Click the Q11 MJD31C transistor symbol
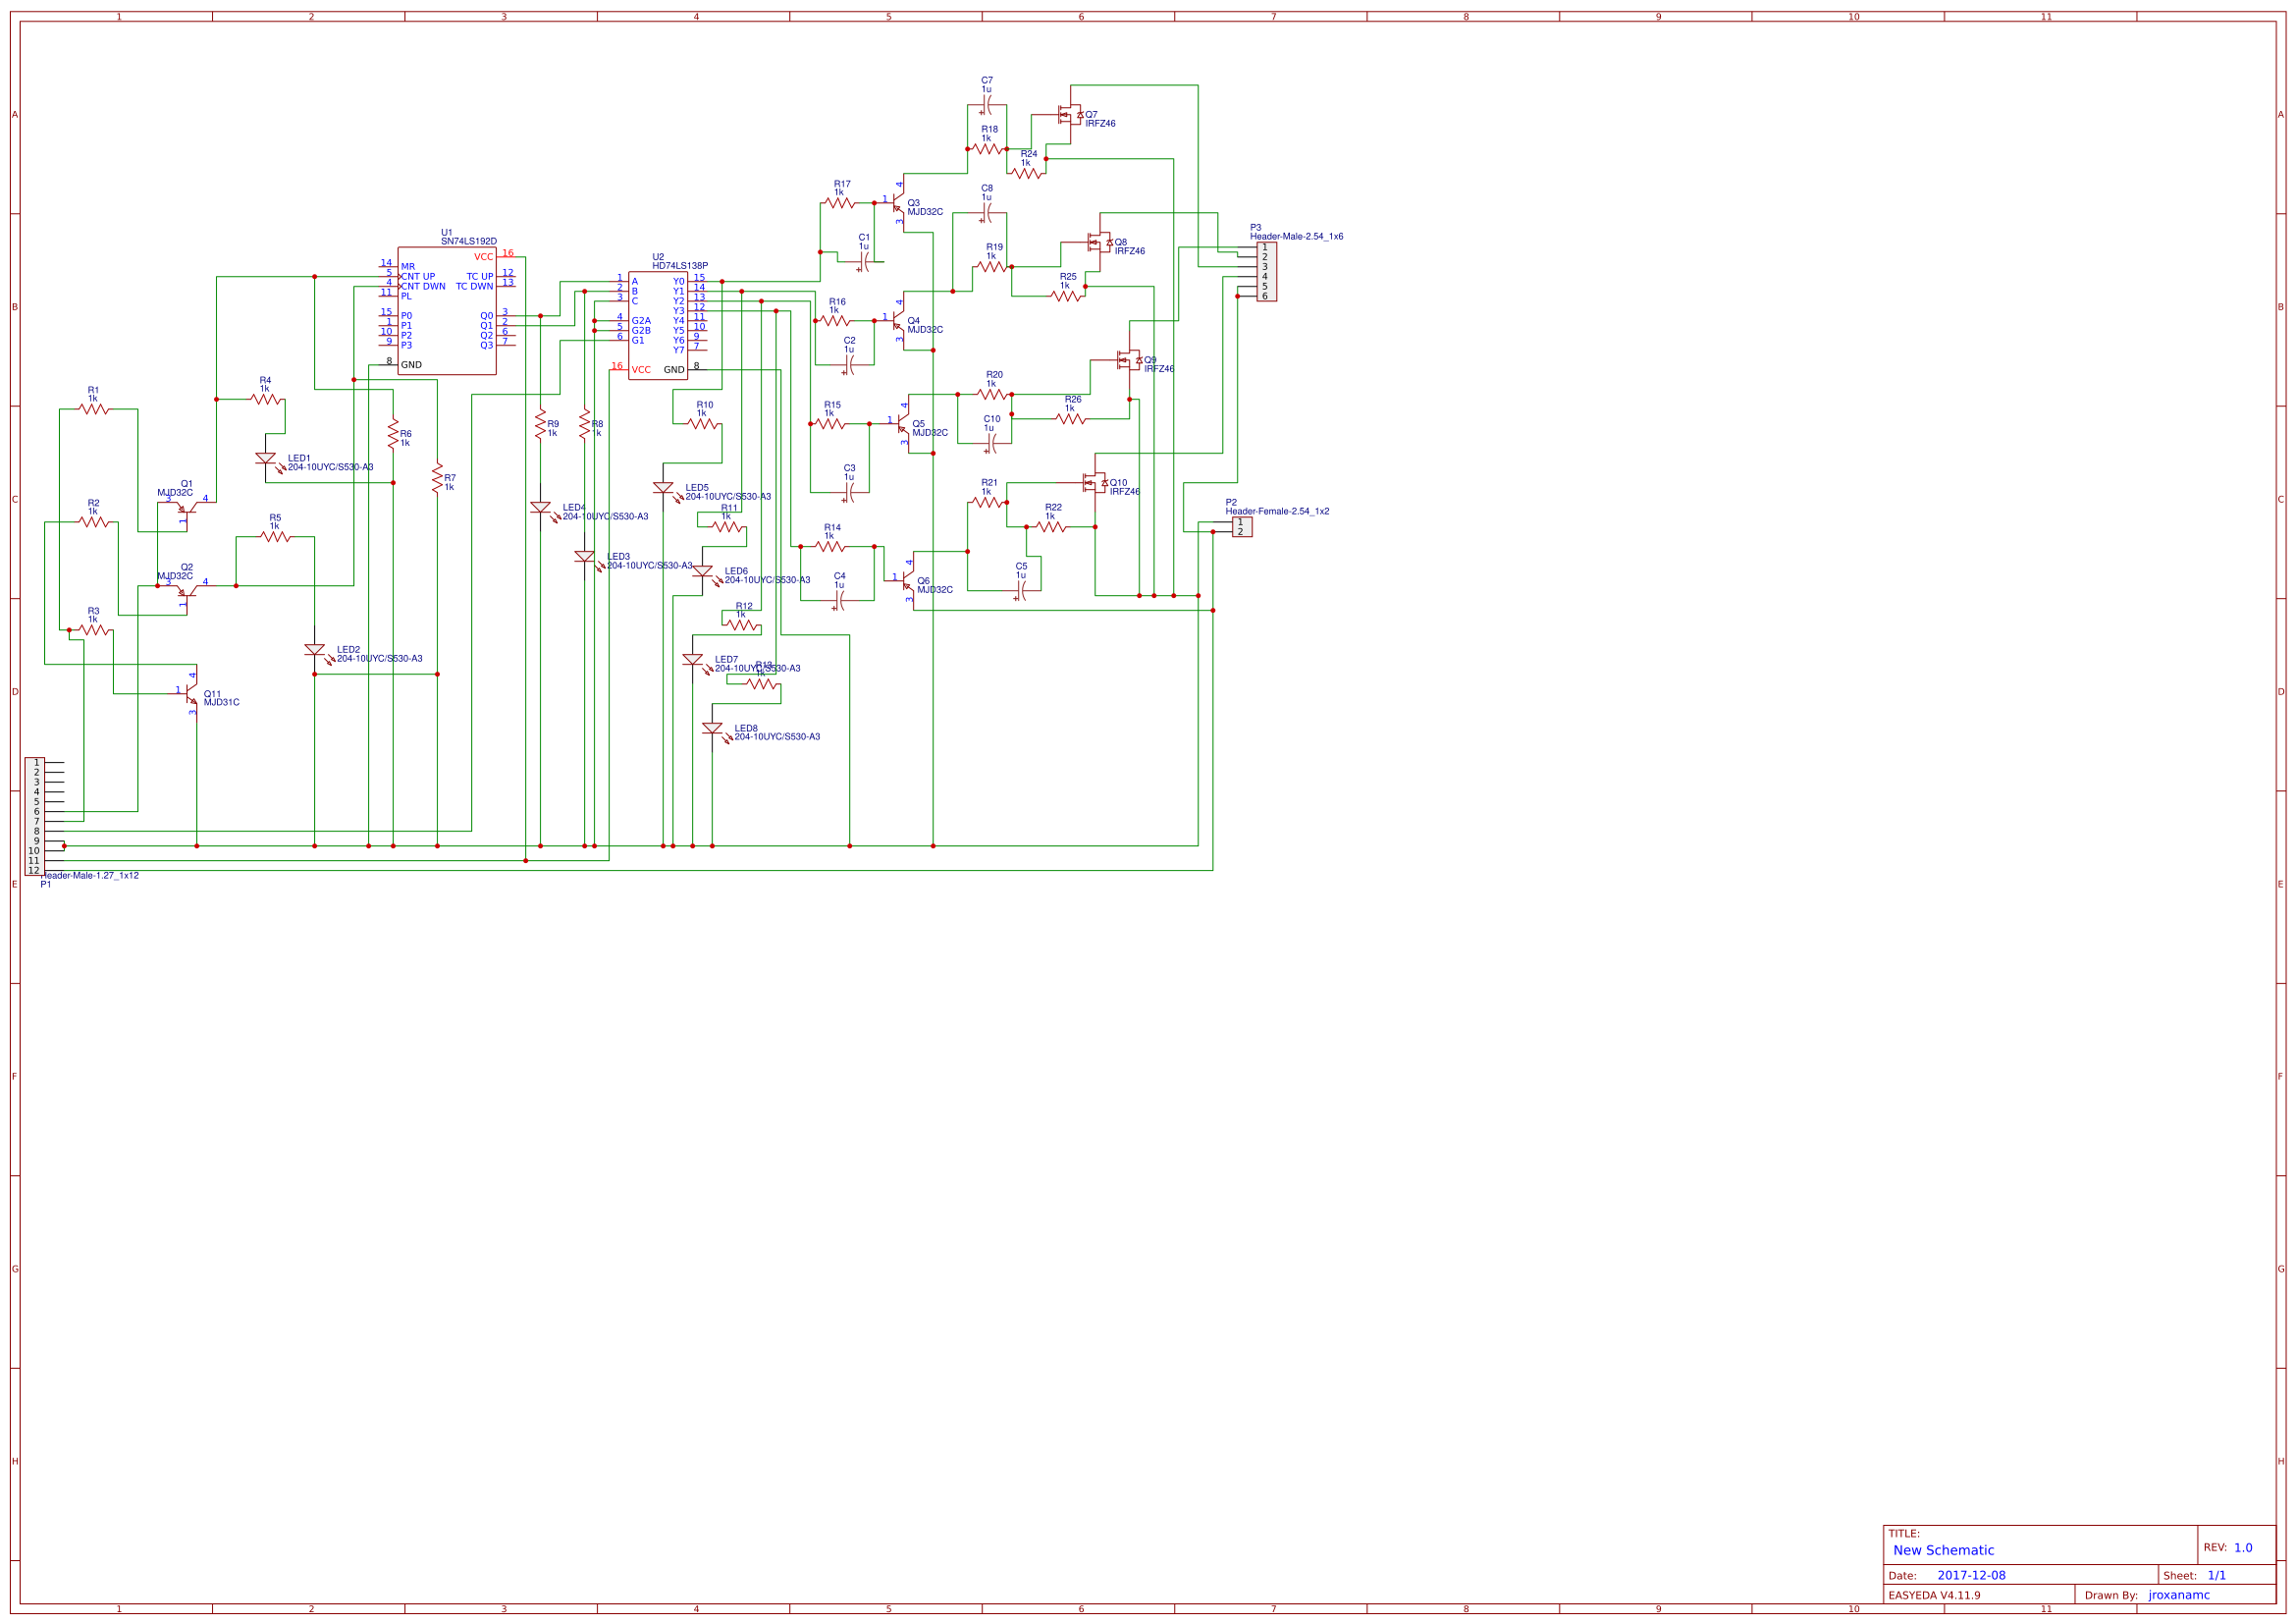 (x=194, y=694)
